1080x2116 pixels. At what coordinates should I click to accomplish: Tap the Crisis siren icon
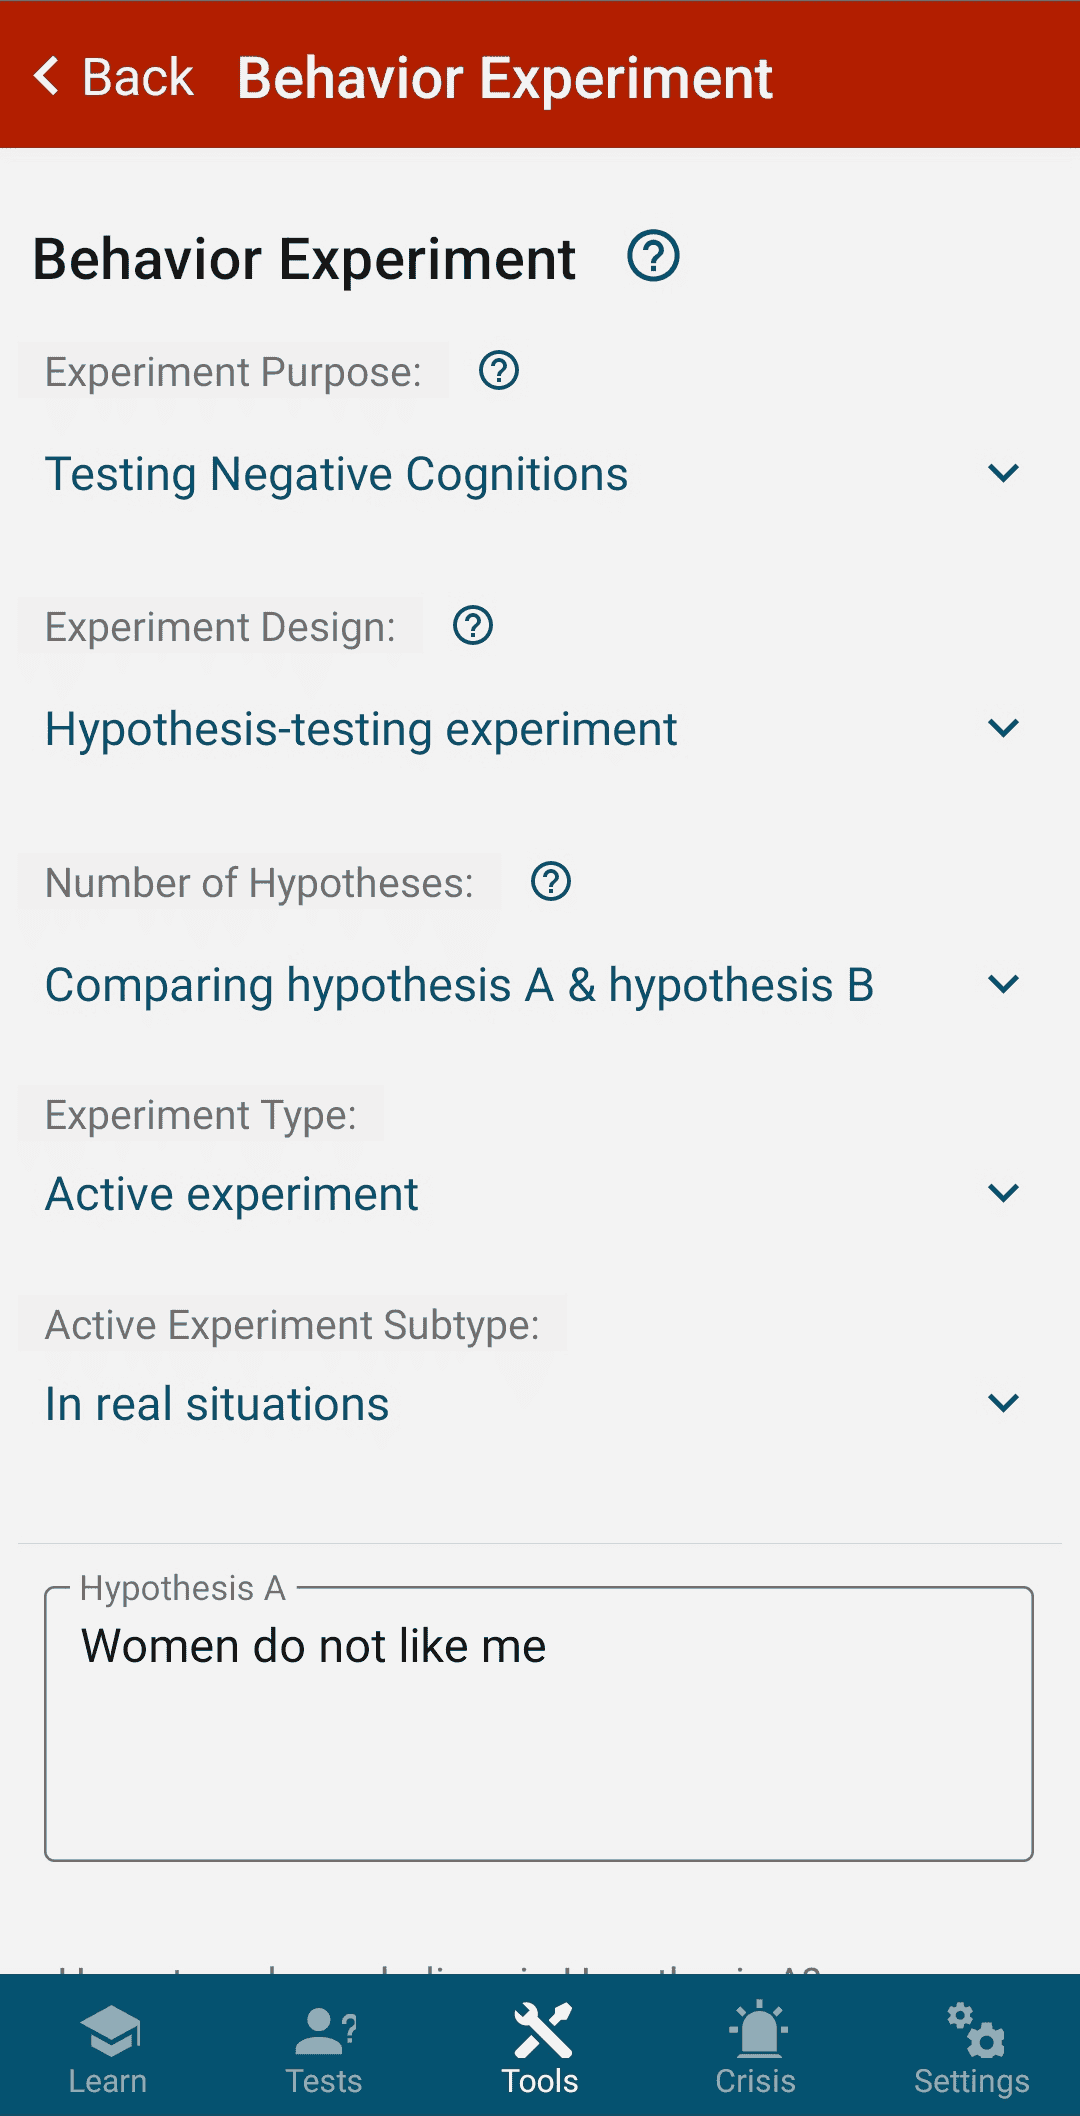tap(757, 2030)
